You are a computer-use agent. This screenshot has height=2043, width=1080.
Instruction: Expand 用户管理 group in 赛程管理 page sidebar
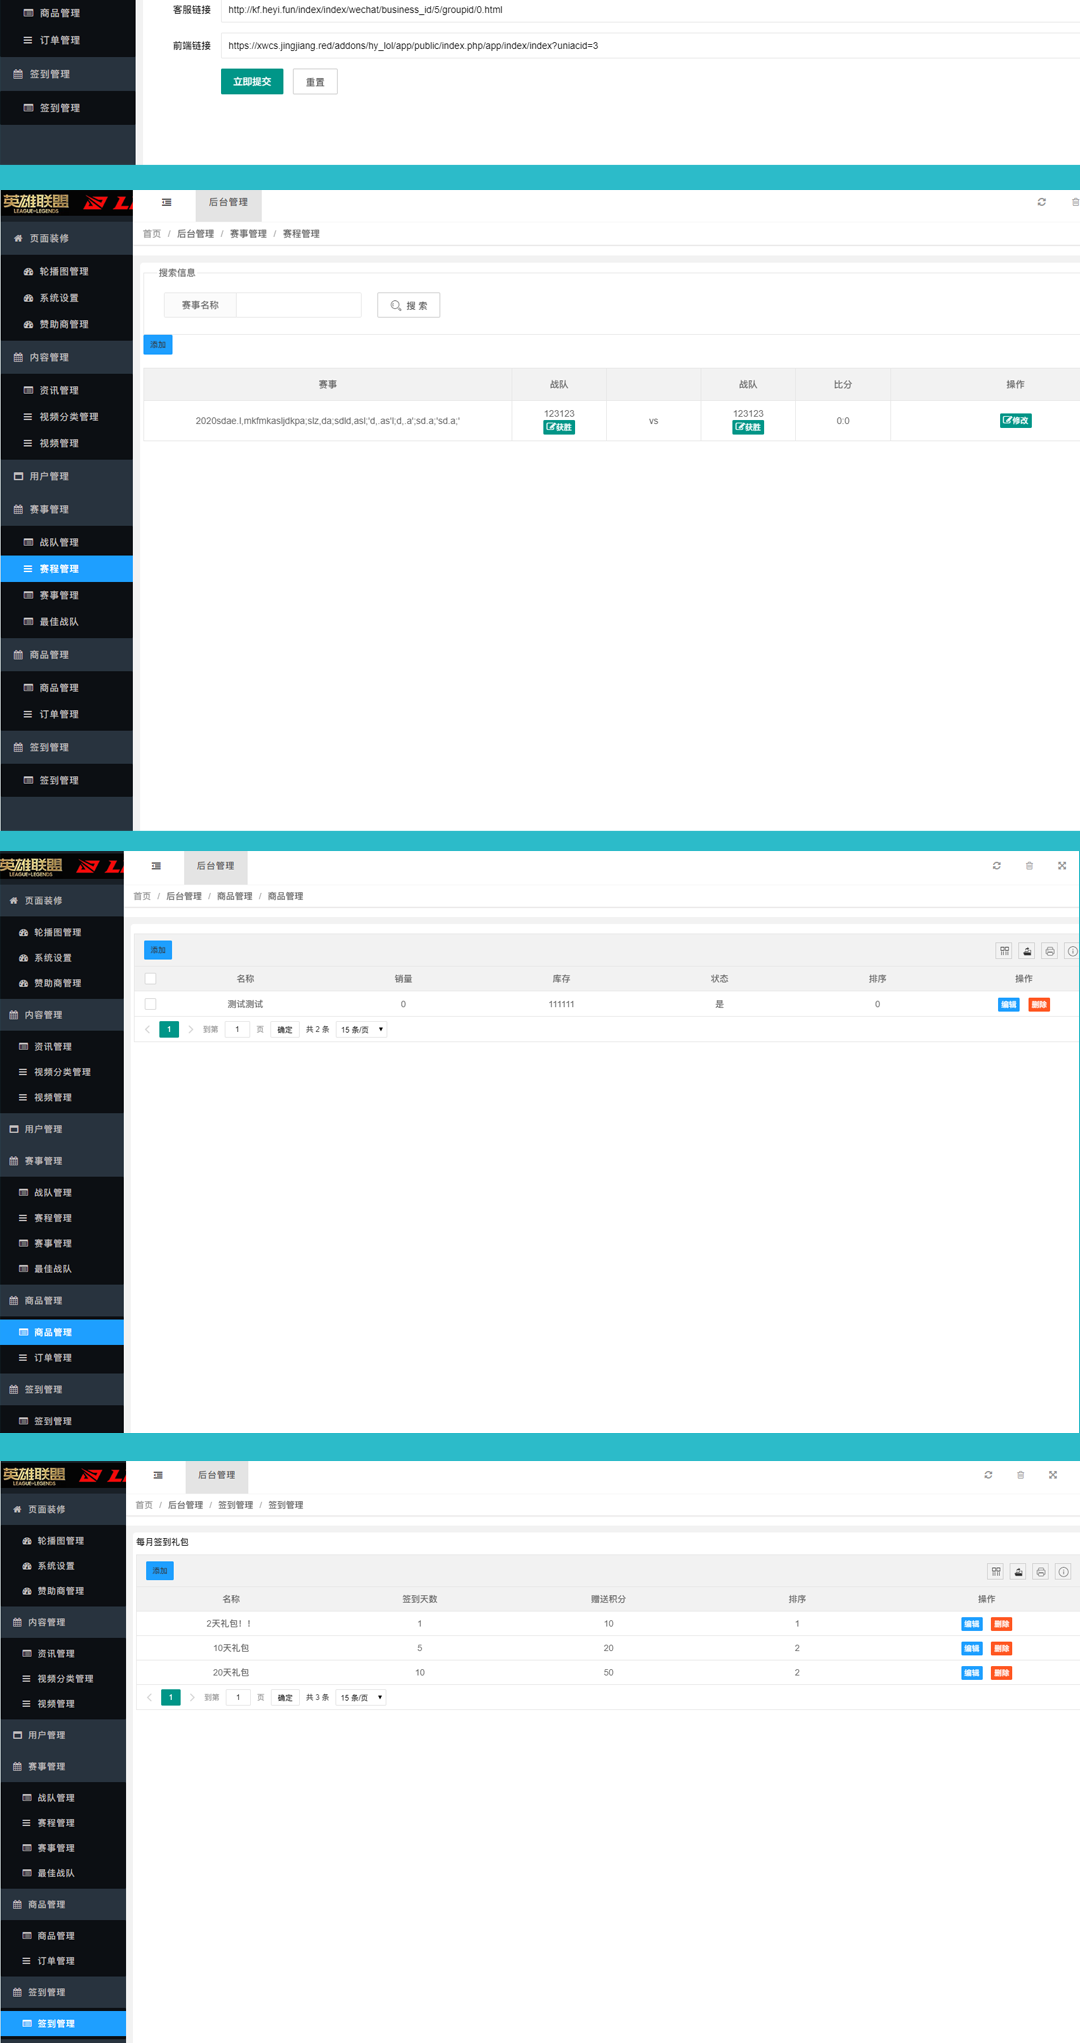point(67,476)
